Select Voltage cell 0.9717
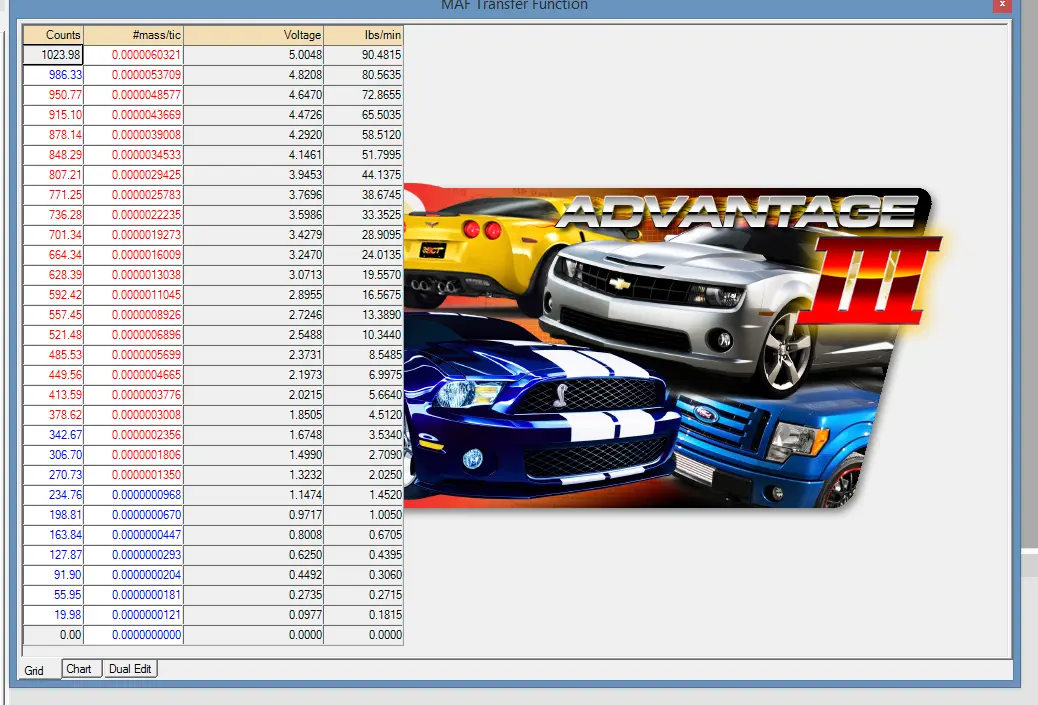 click(254, 514)
